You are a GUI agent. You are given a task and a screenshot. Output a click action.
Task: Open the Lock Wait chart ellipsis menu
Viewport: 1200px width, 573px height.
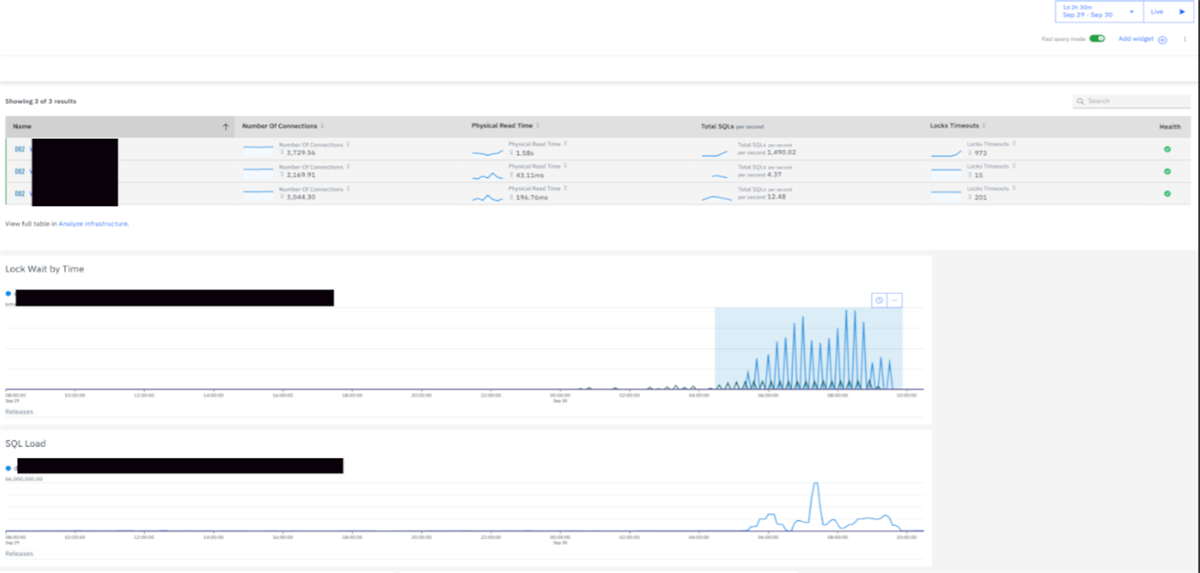coord(895,300)
